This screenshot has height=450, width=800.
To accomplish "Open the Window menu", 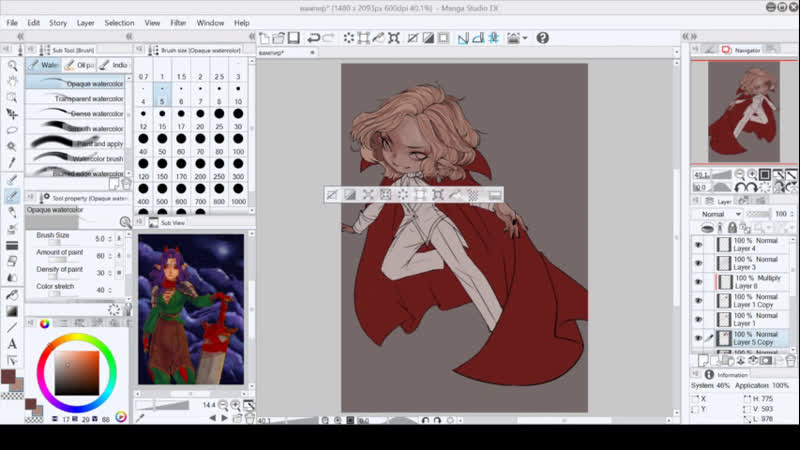I will coord(210,23).
